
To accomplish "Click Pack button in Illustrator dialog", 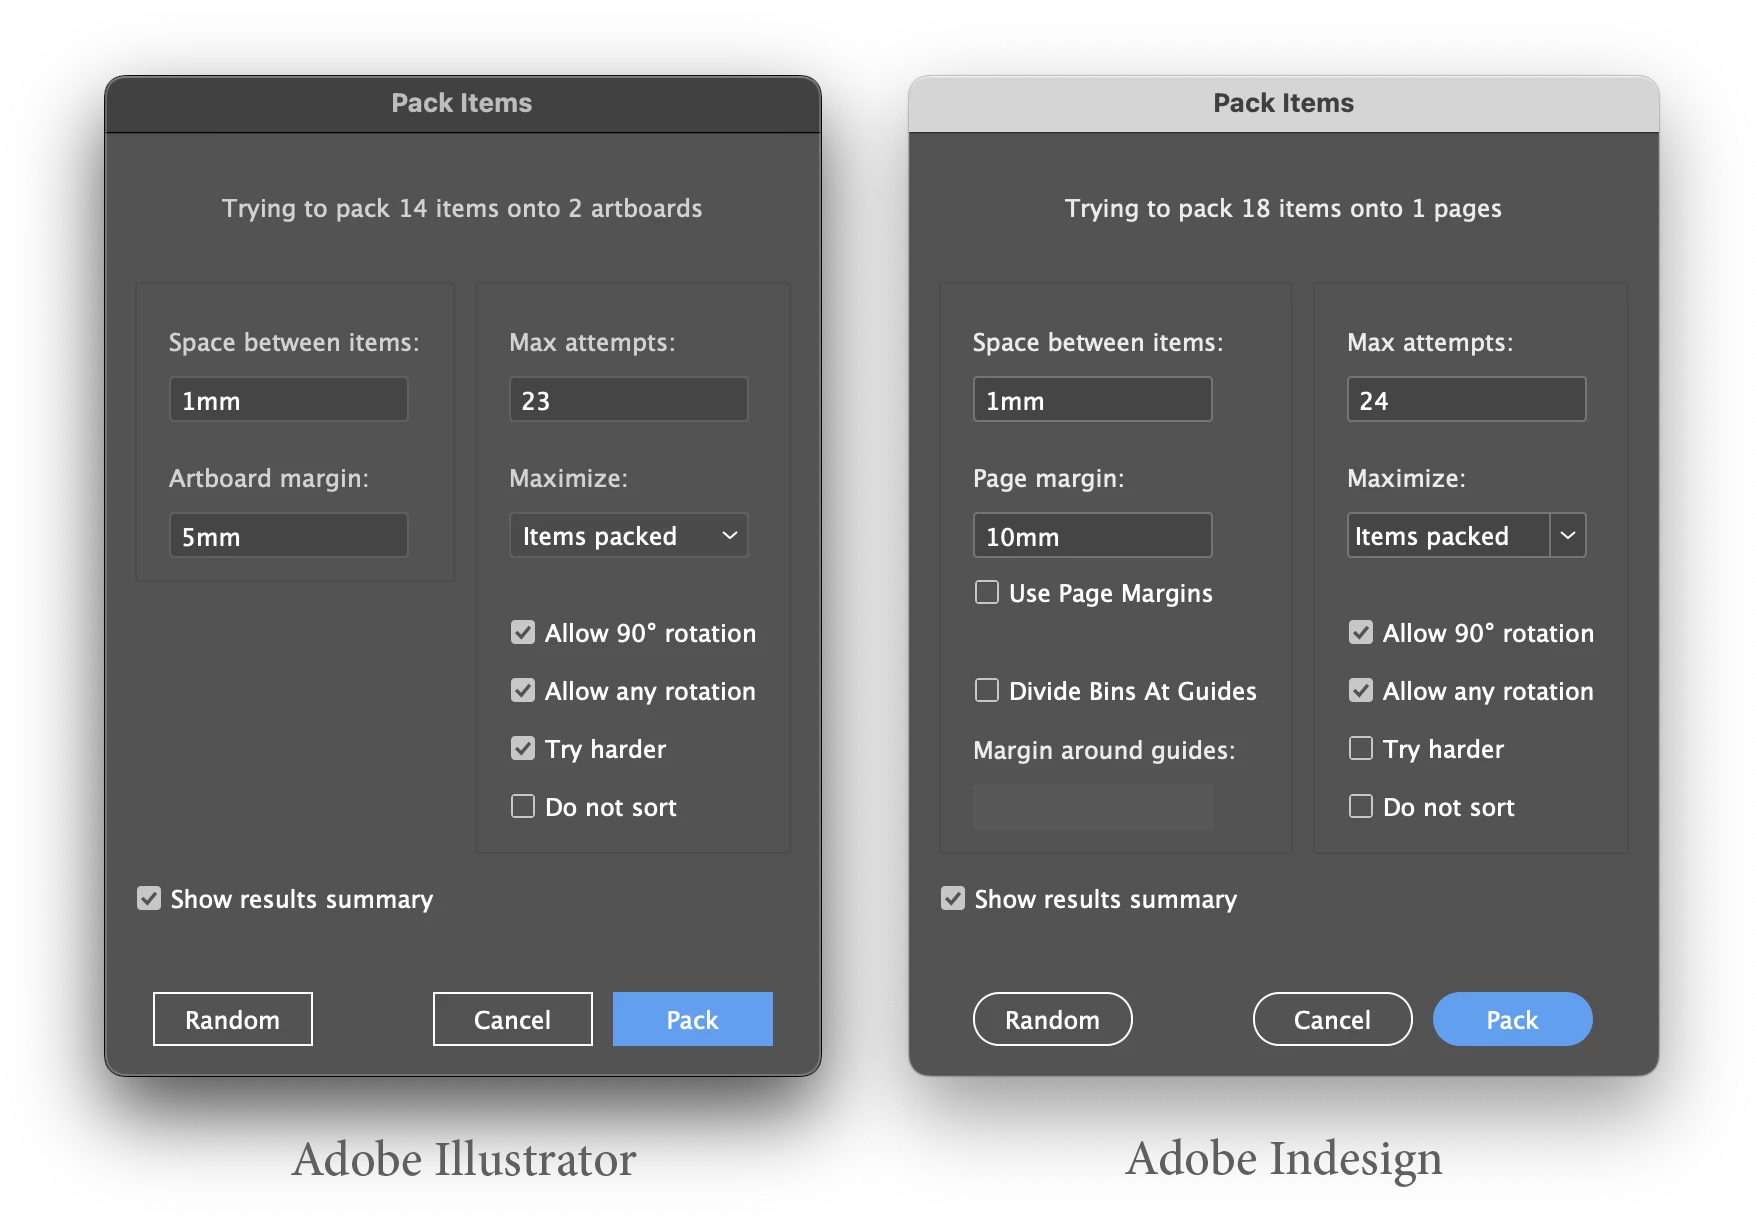I will 693,1019.
